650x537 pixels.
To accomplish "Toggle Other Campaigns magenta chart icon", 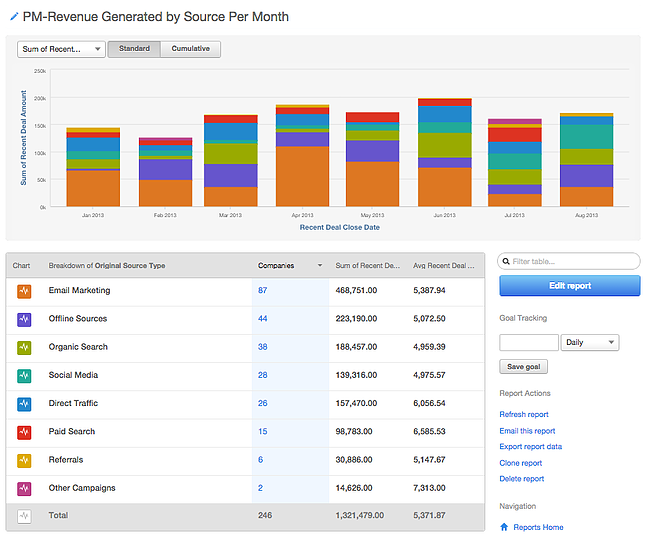I will pos(24,488).
